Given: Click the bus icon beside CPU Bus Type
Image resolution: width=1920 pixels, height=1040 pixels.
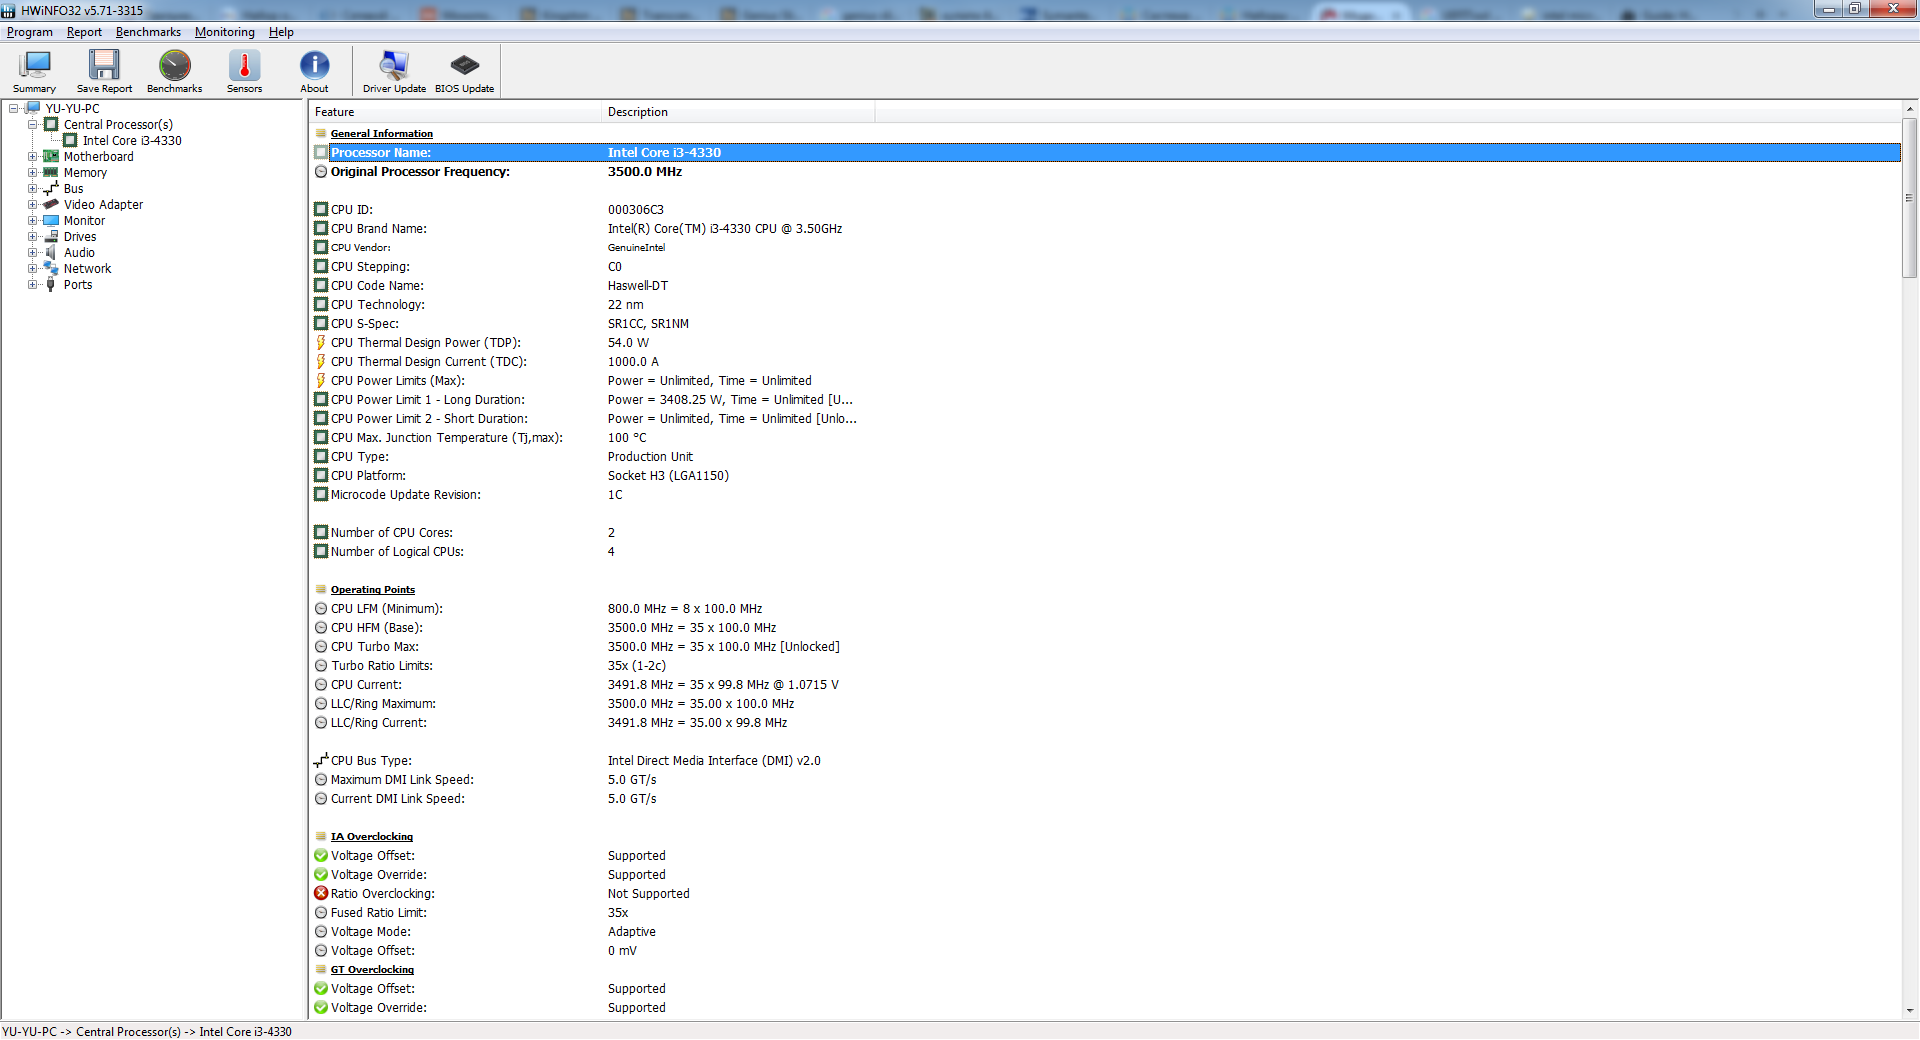Looking at the screenshot, I should point(321,760).
